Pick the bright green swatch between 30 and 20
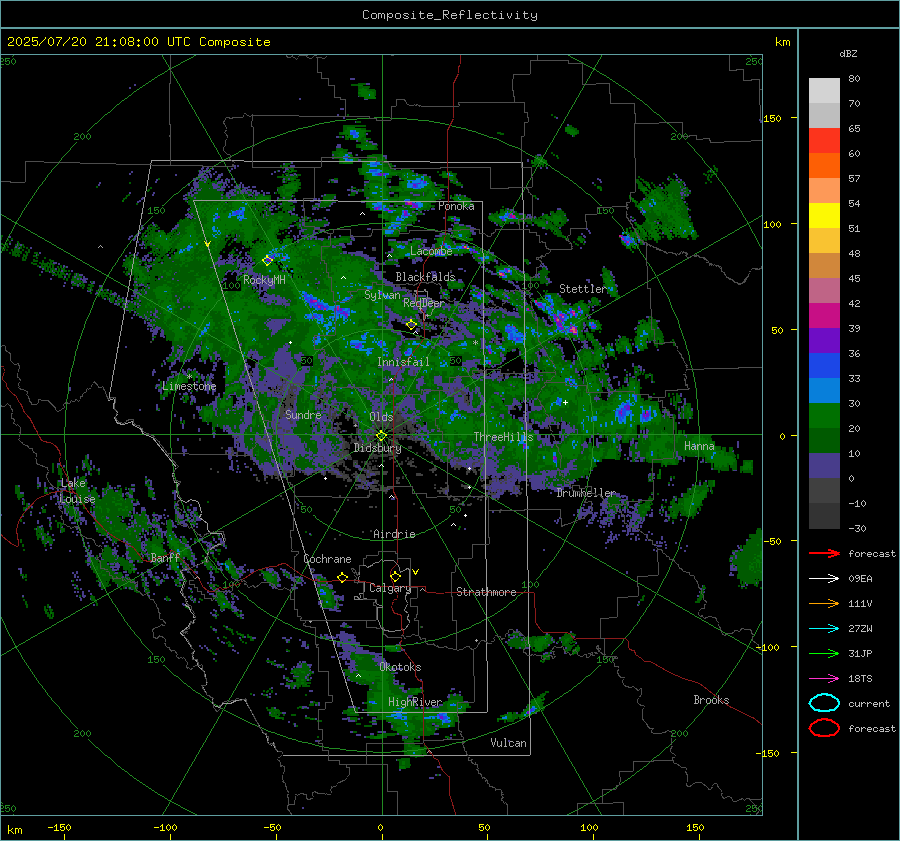 pyautogui.click(x=824, y=416)
